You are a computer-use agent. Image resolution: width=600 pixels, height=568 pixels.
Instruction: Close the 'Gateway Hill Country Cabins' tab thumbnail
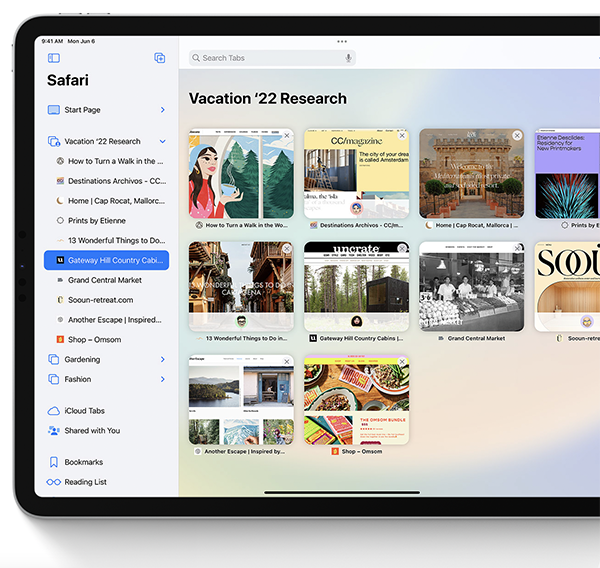(x=402, y=248)
